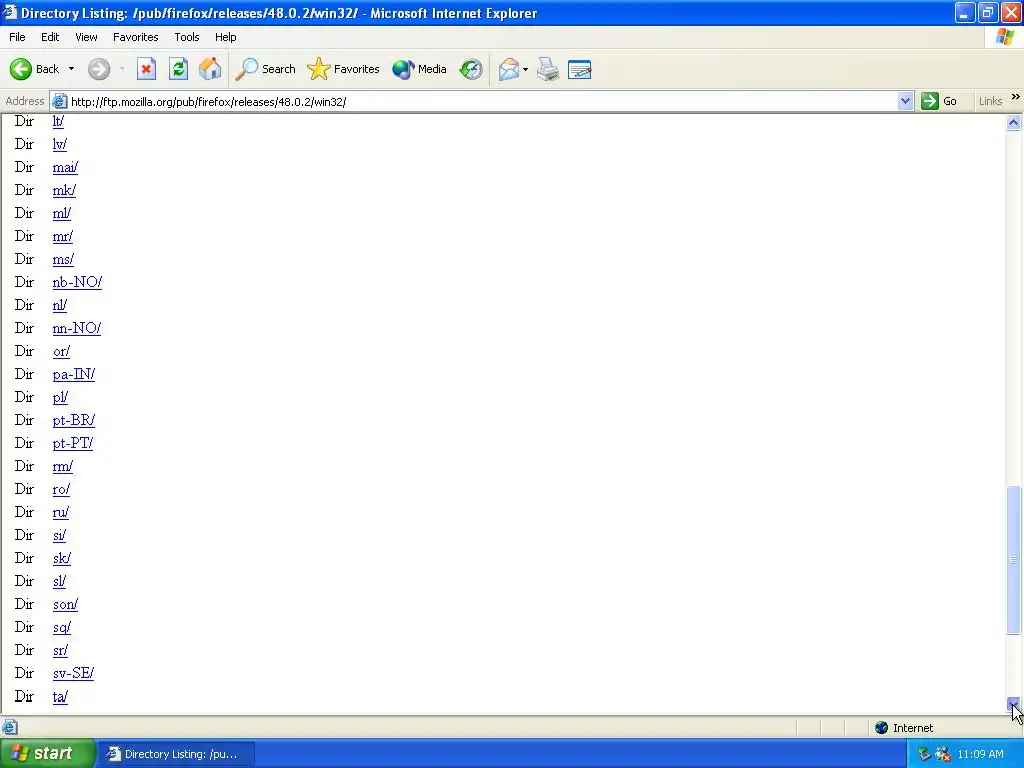1024x768 pixels.
Task: Open the Windows start button
Action: 48,754
